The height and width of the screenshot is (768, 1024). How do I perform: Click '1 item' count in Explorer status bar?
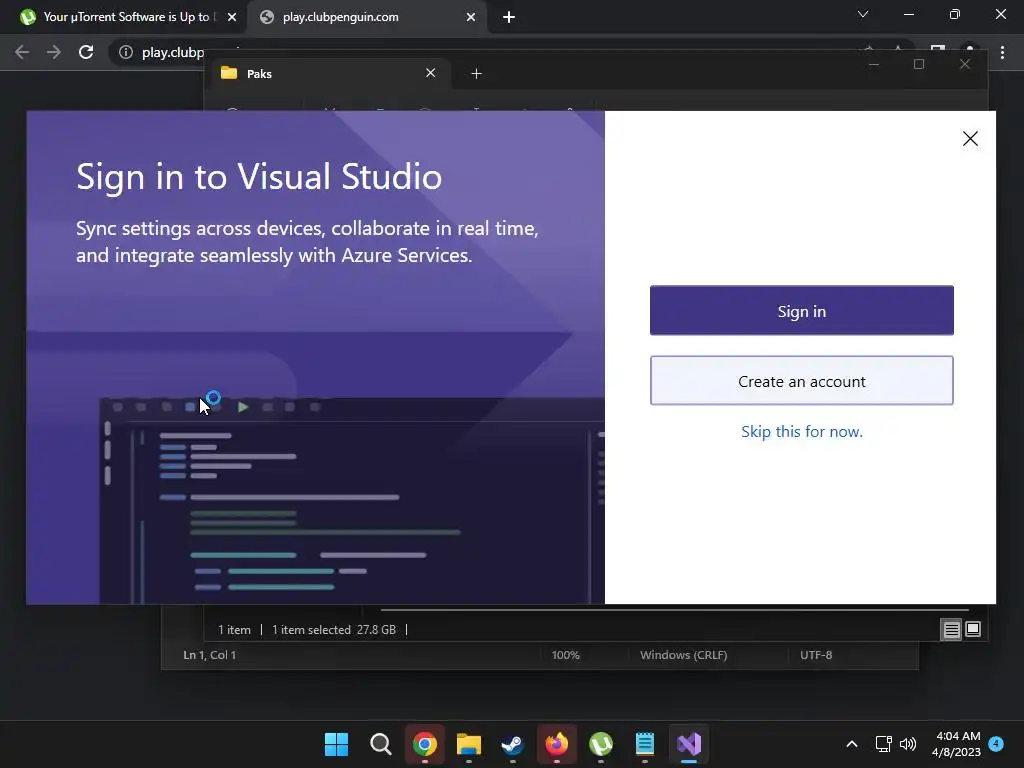pyautogui.click(x=234, y=630)
